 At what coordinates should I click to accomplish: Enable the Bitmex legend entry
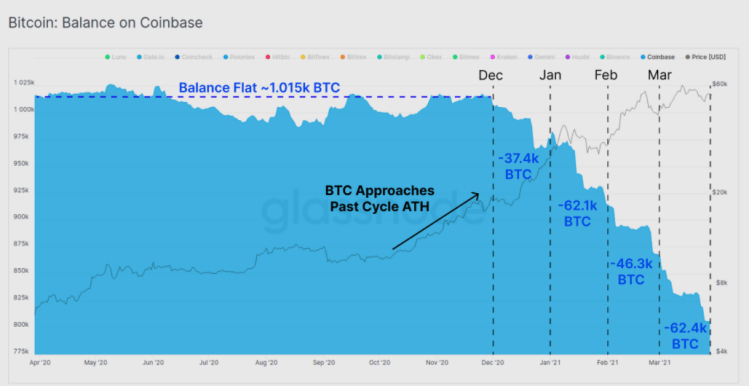[x=467, y=57]
